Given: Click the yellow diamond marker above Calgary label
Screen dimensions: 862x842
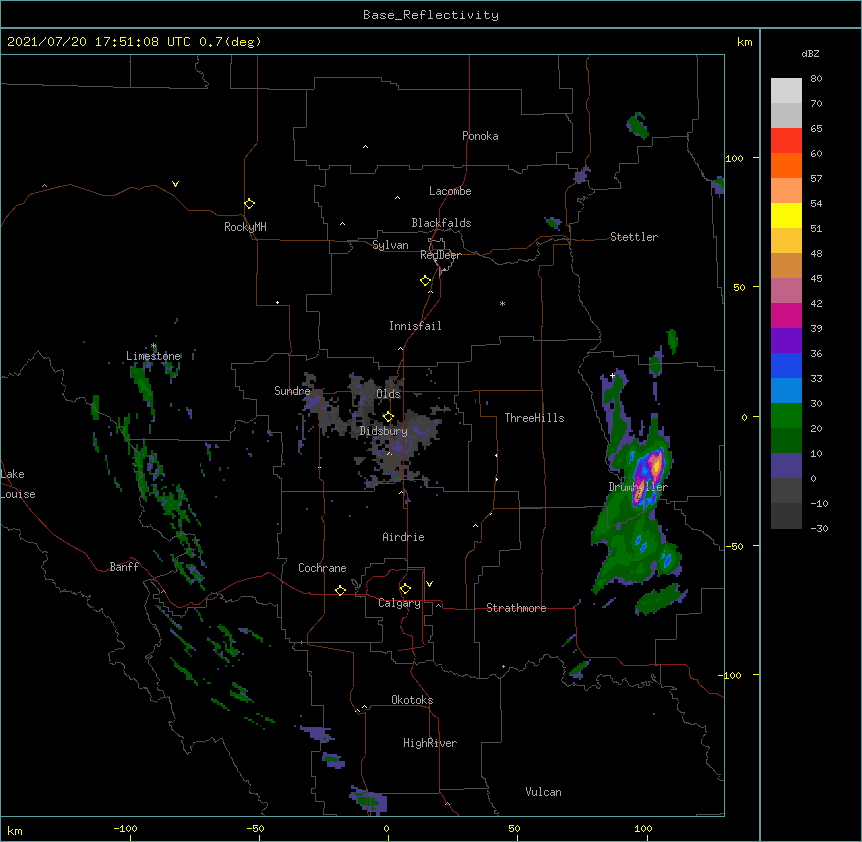Looking at the screenshot, I should tap(405, 589).
